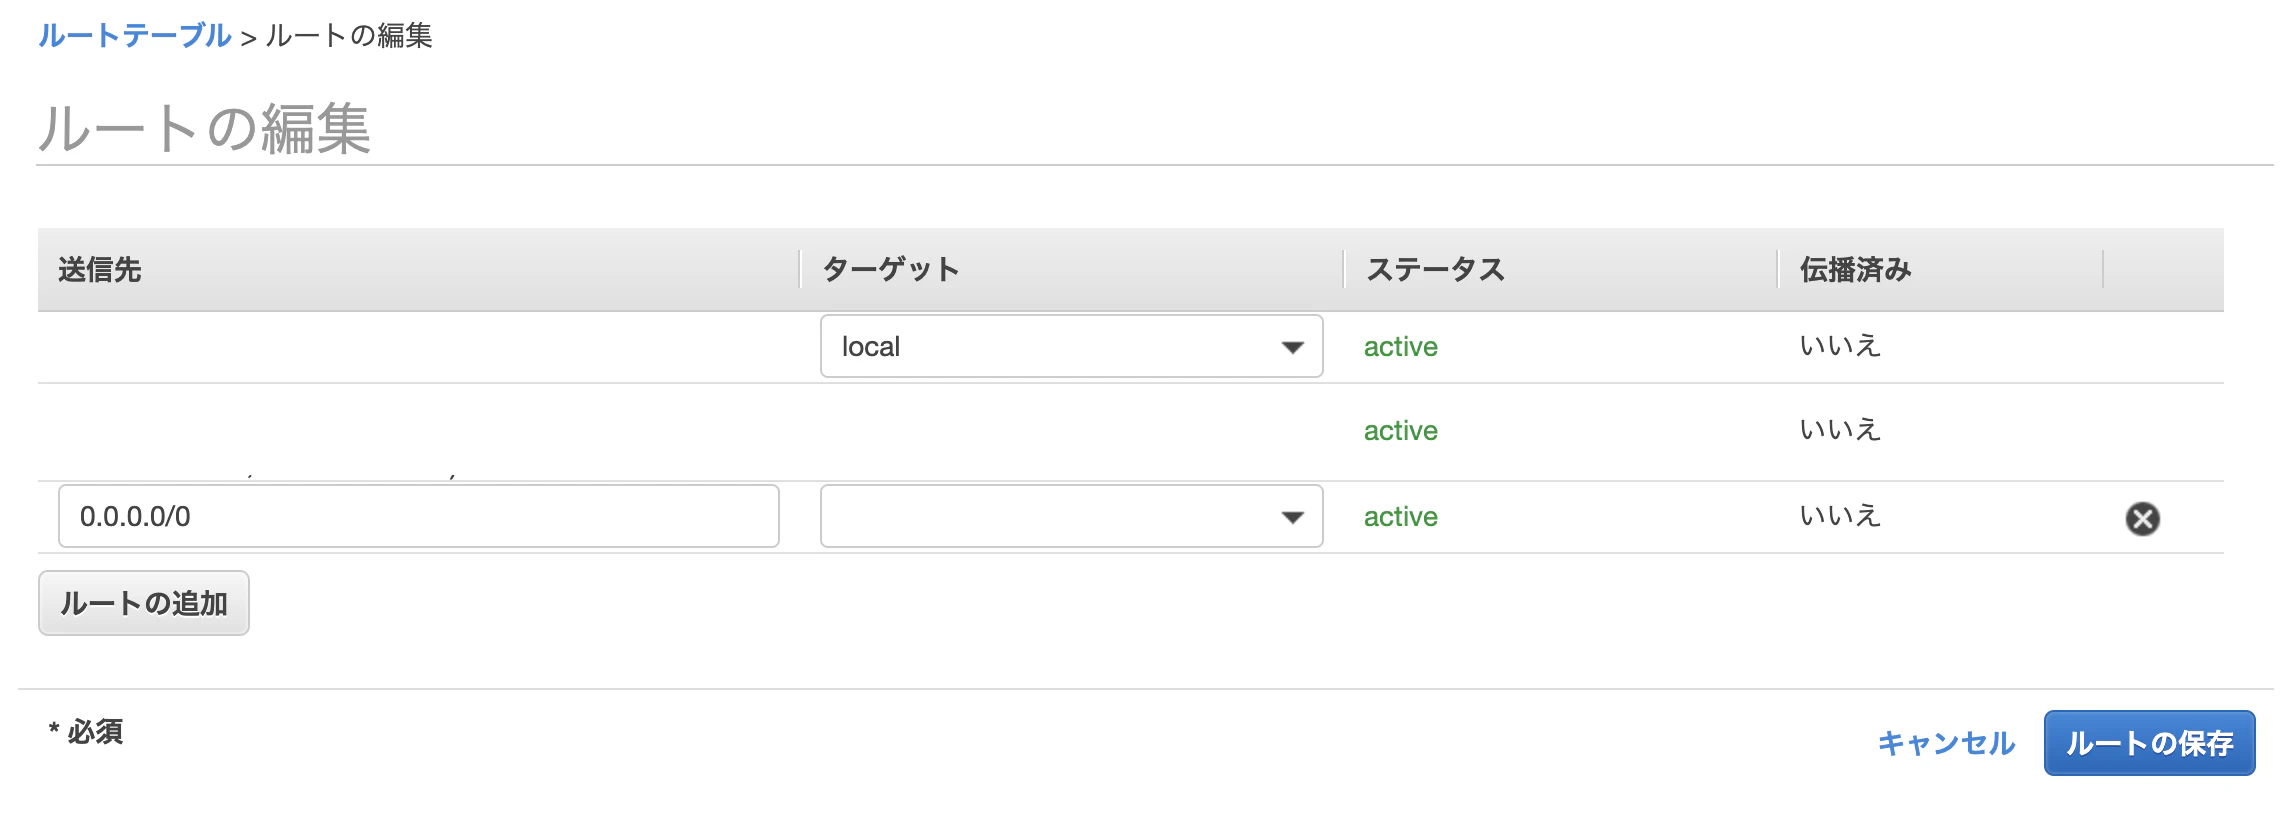Image resolution: width=2290 pixels, height=824 pixels.
Task: Click the ルートの追加 button
Action: pyautogui.click(x=143, y=602)
